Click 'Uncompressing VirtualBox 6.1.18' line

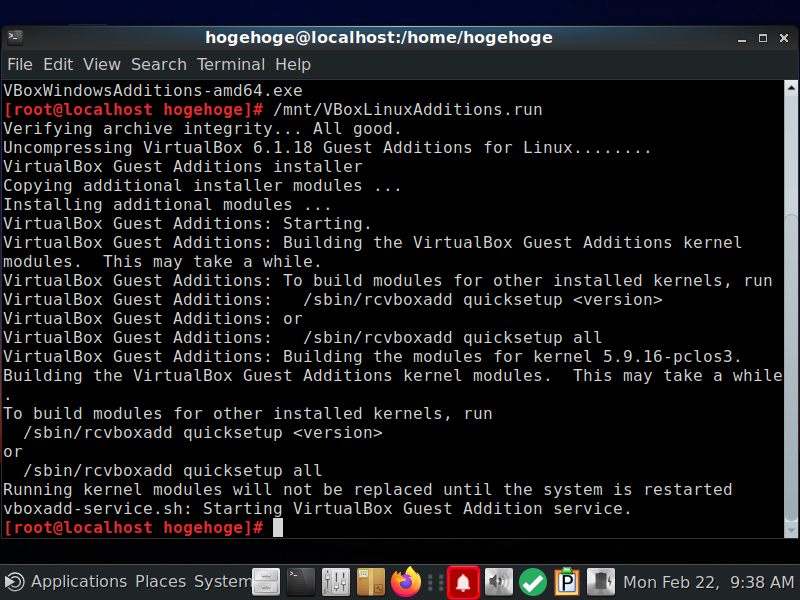tap(327, 147)
